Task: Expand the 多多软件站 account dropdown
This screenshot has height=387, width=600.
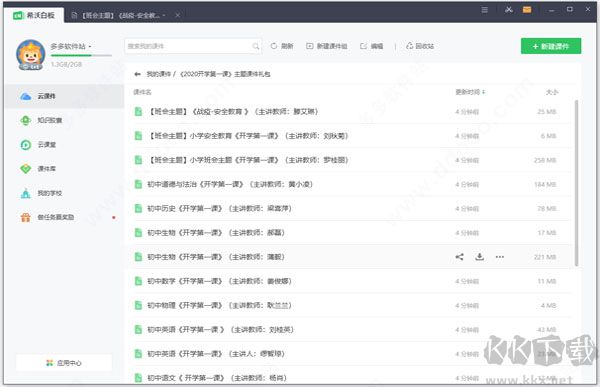Action: [x=90, y=46]
